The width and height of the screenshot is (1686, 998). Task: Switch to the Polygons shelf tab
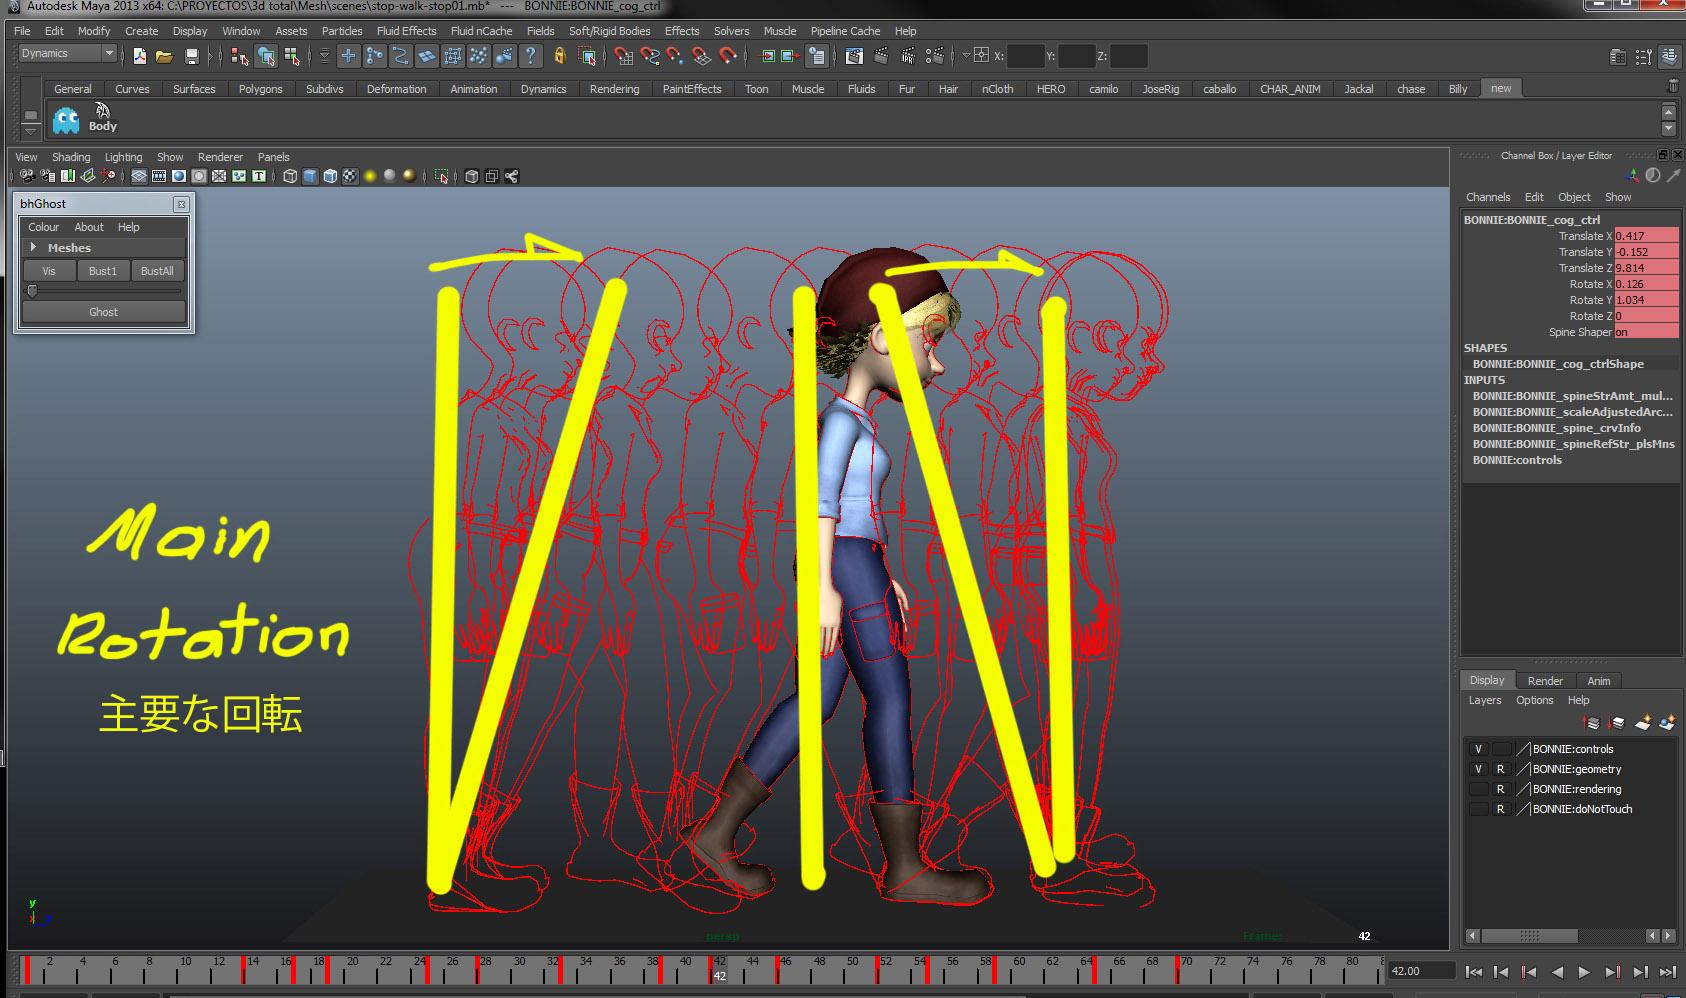point(260,89)
